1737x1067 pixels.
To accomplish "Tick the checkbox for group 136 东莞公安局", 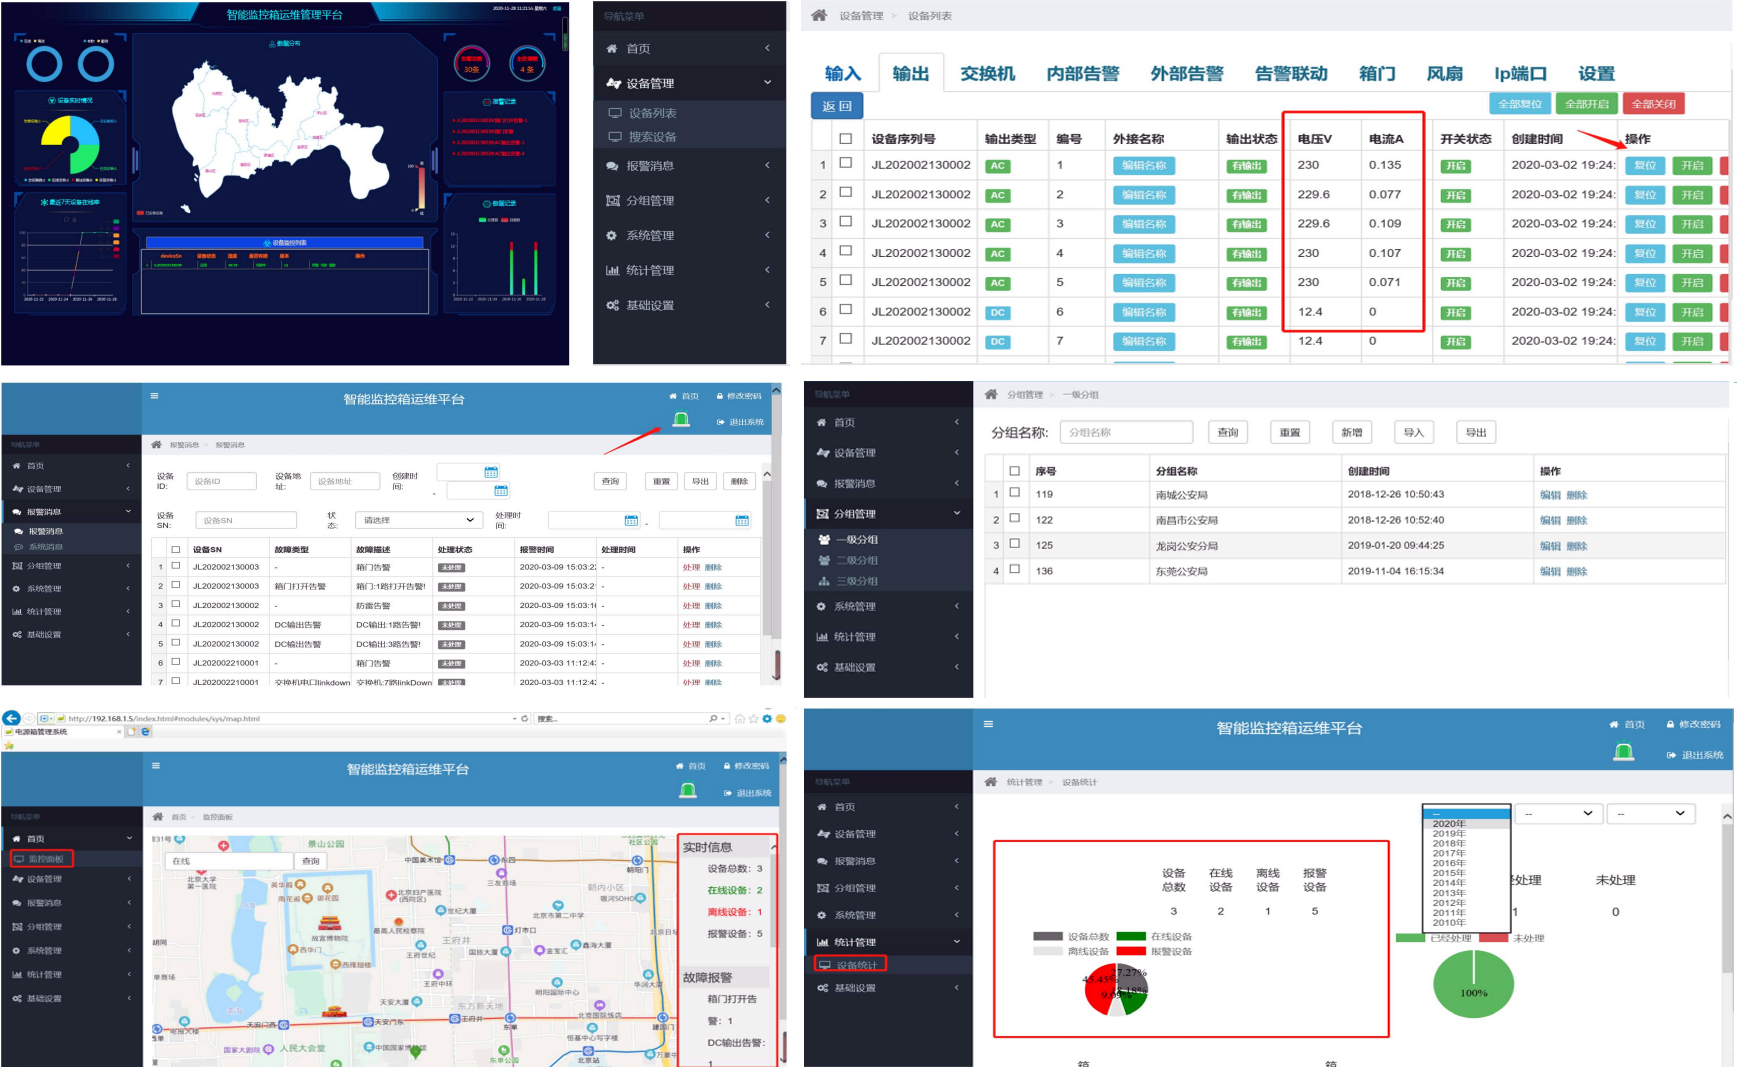I will pos(1015,570).
